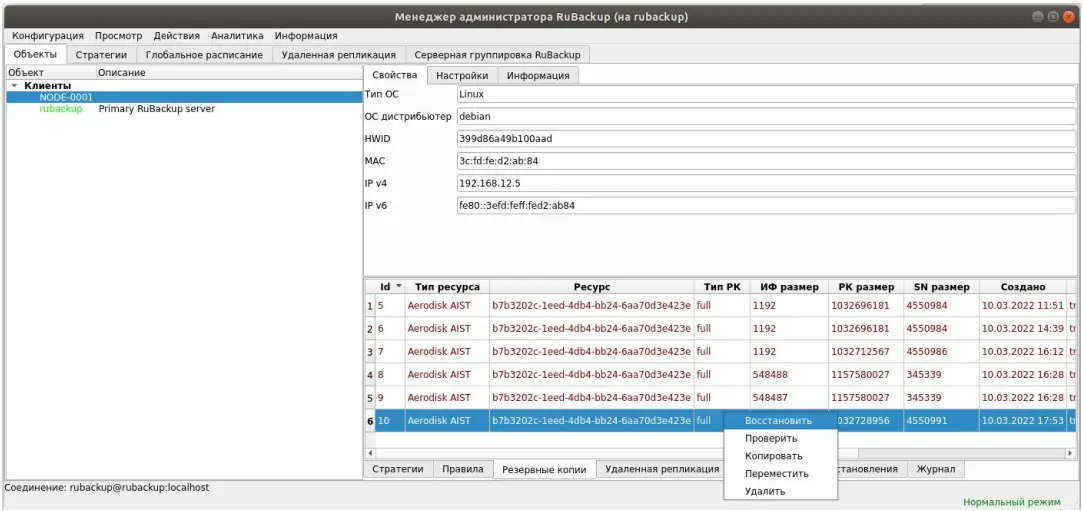The height and width of the screenshot is (511, 1083).
Task: Click horizontal scrollbar left arrow
Action: pos(370,453)
